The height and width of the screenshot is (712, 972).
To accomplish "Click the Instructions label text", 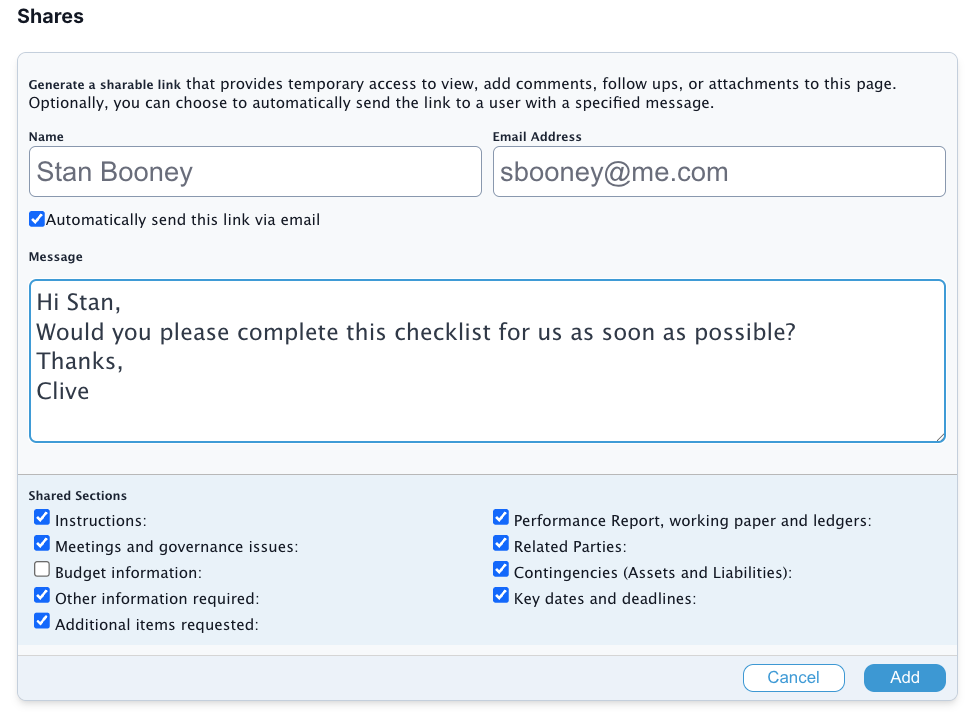I will (101, 521).
